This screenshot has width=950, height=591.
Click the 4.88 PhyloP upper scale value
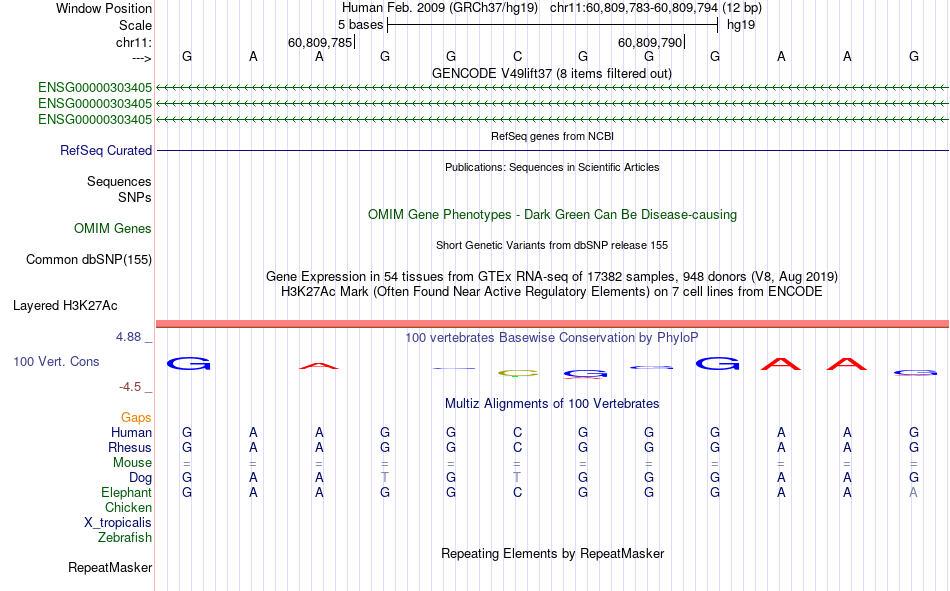[128, 337]
